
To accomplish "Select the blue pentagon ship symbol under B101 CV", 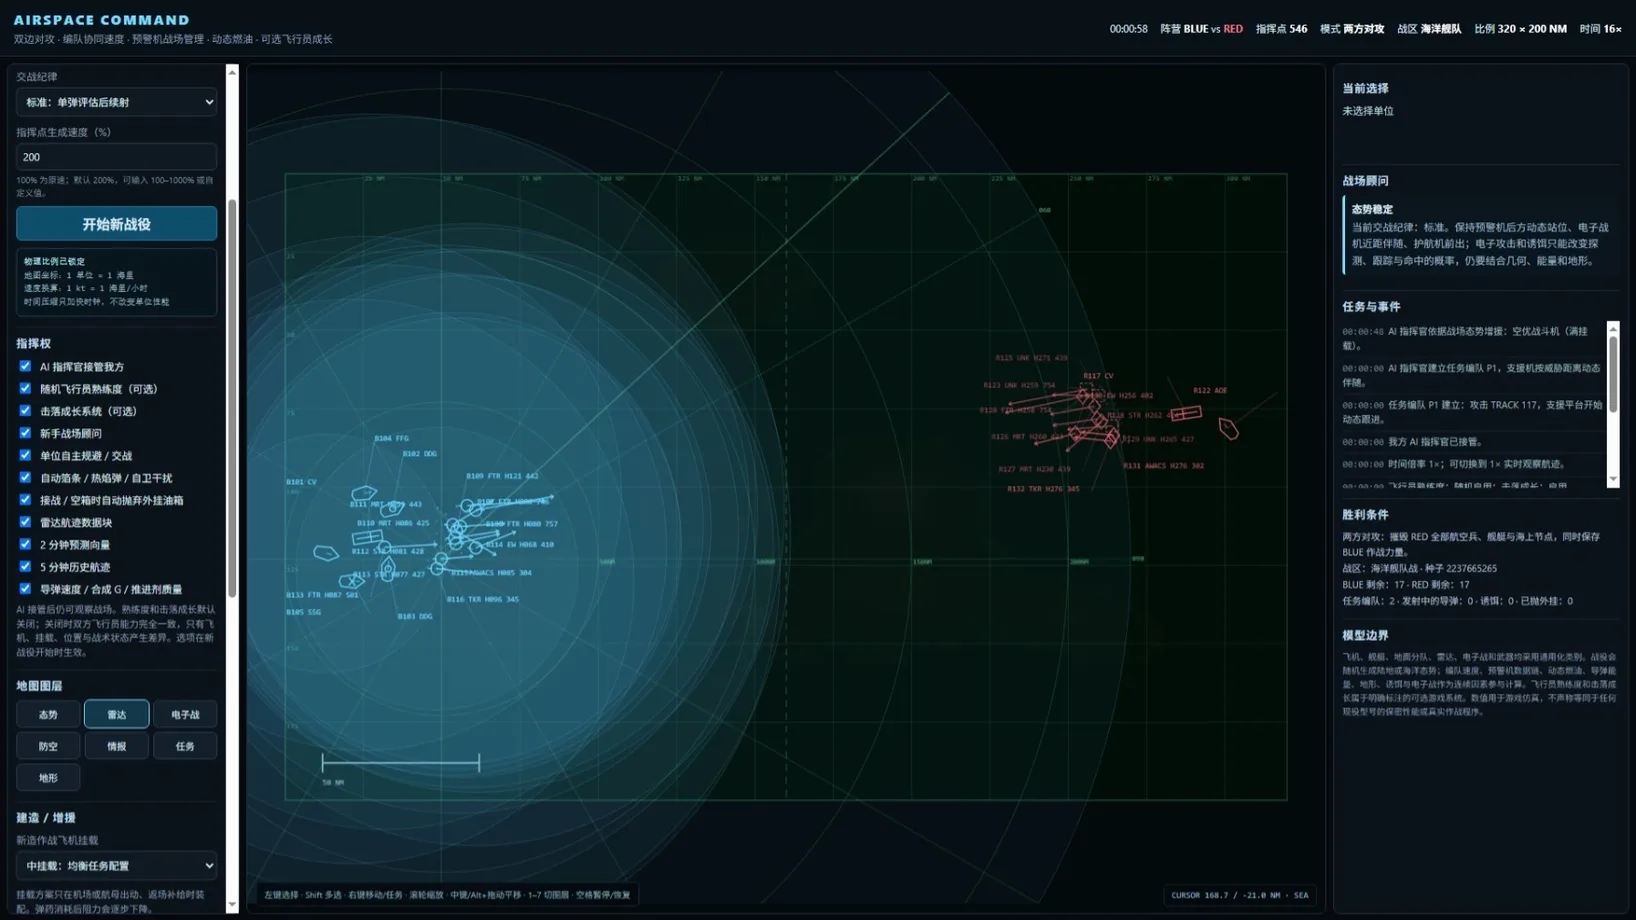I will pos(364,493).
